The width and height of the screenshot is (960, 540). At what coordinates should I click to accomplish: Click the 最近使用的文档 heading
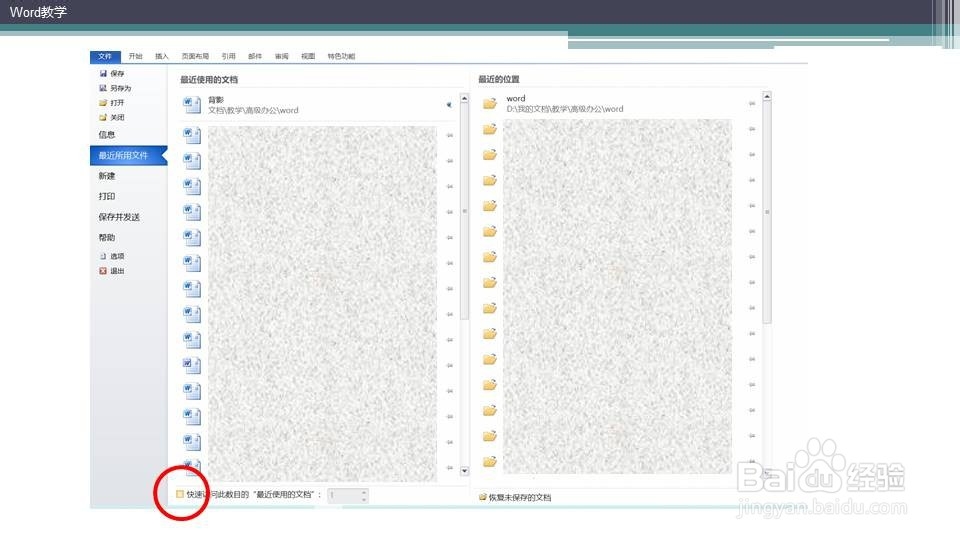pyautogui.click(x=209, y=80)
